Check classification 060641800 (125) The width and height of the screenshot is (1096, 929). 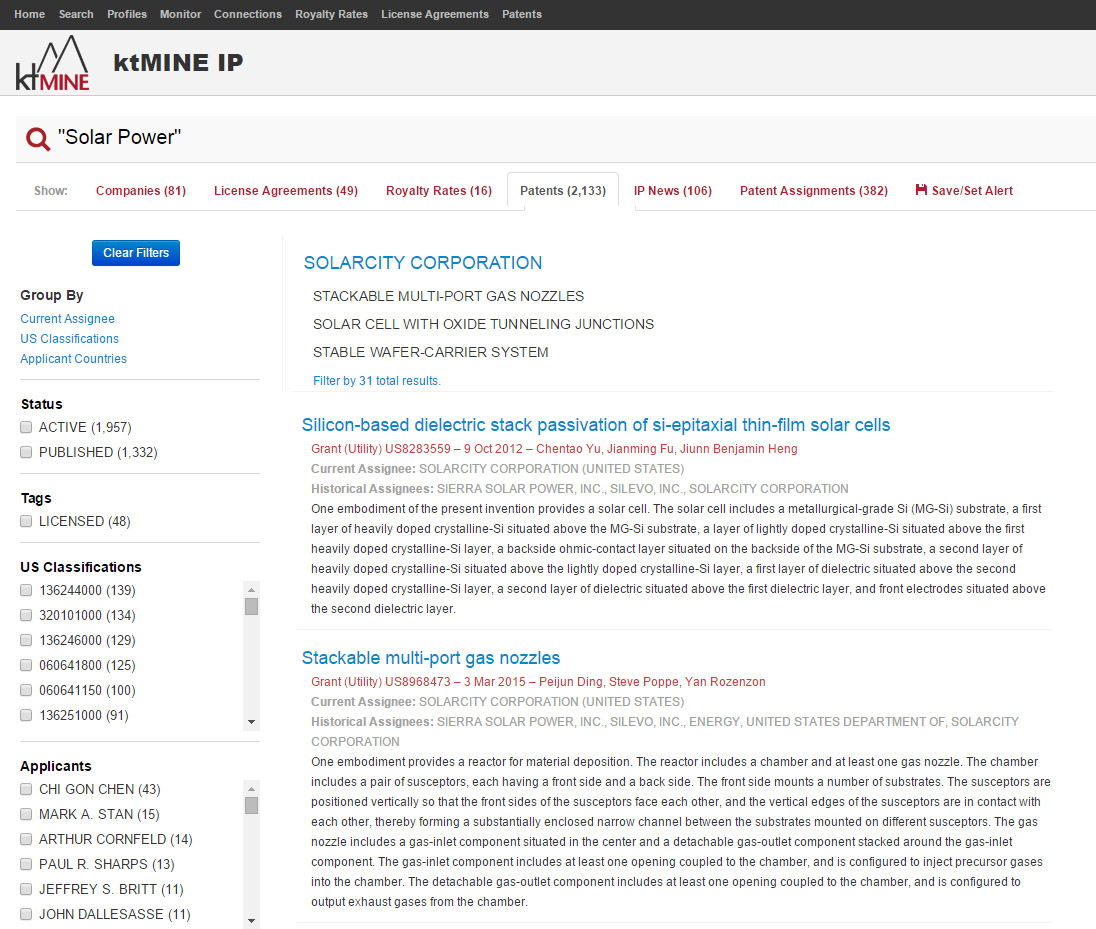pyautogui.click(x=26, y=665)
